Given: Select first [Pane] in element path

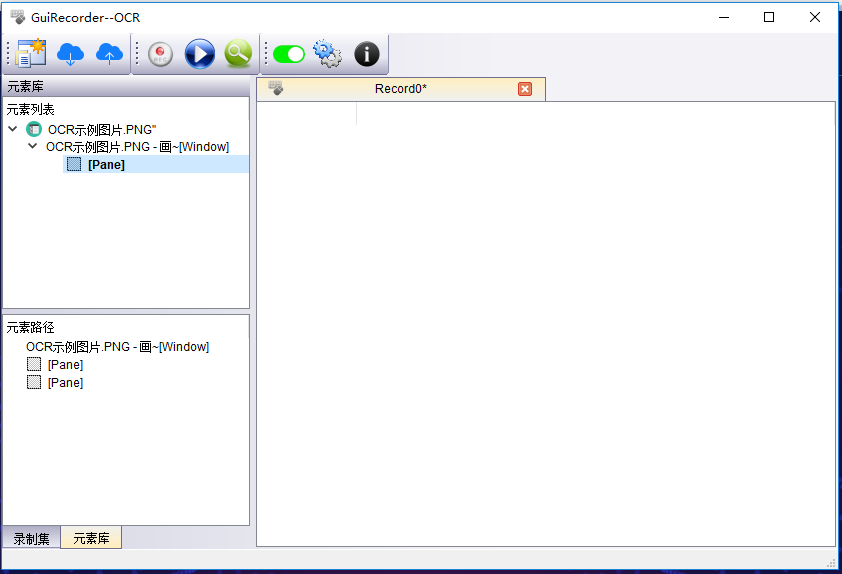Looking at the screenshot, I should coord(66,365).
